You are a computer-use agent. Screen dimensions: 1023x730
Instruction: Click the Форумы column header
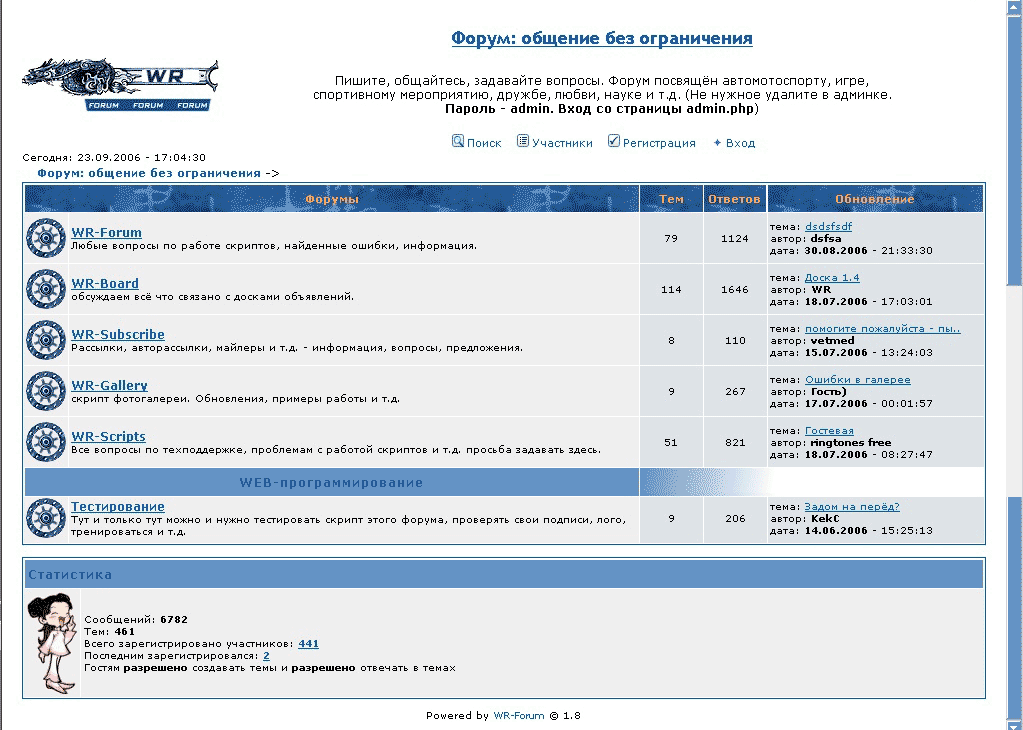point(331,199)
